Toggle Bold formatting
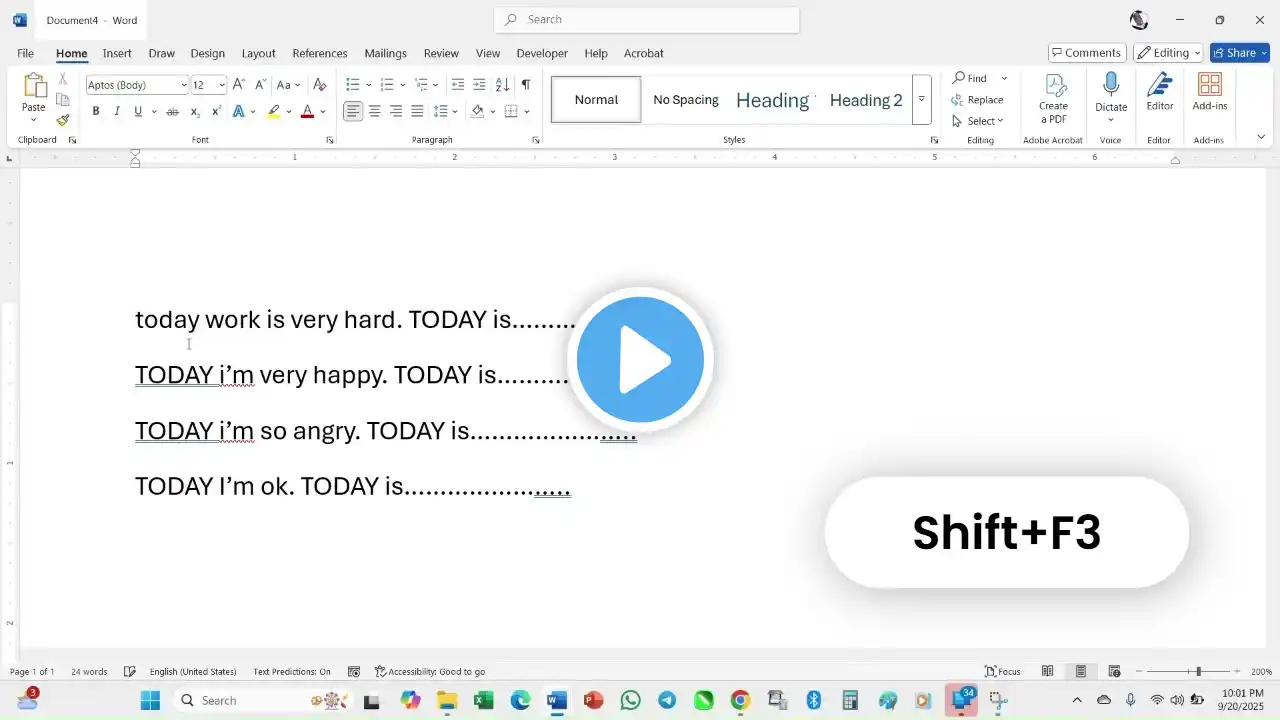The image size is (1280, 720). (x=96, y=112)
